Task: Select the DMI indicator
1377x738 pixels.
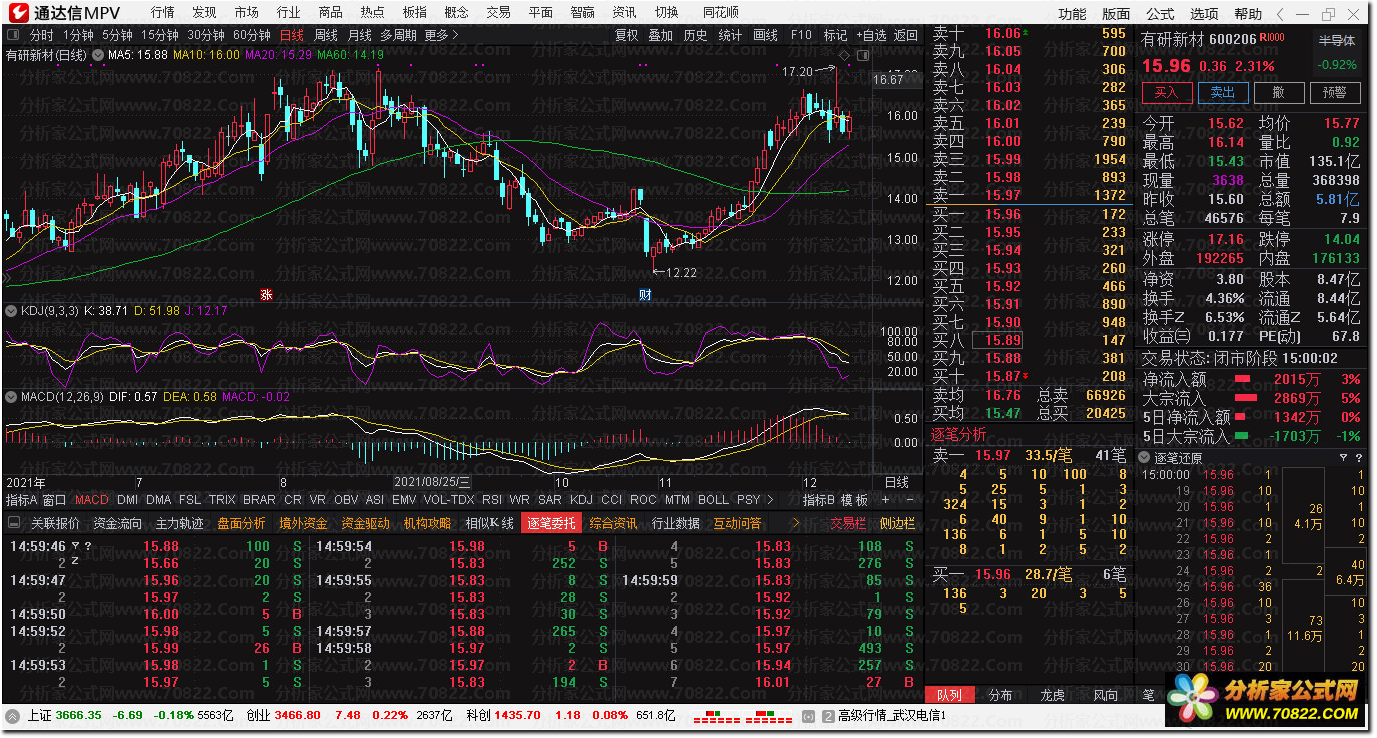Action: click(x=128, y=500)
